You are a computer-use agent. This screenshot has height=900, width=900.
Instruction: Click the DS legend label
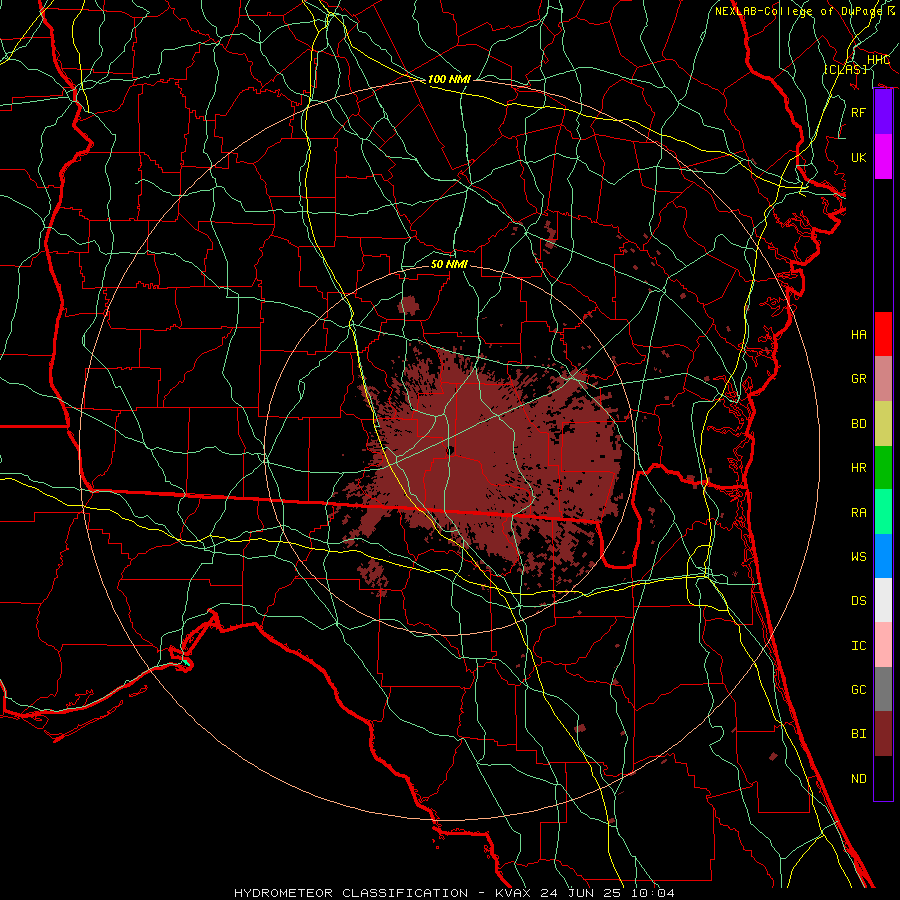858,601
